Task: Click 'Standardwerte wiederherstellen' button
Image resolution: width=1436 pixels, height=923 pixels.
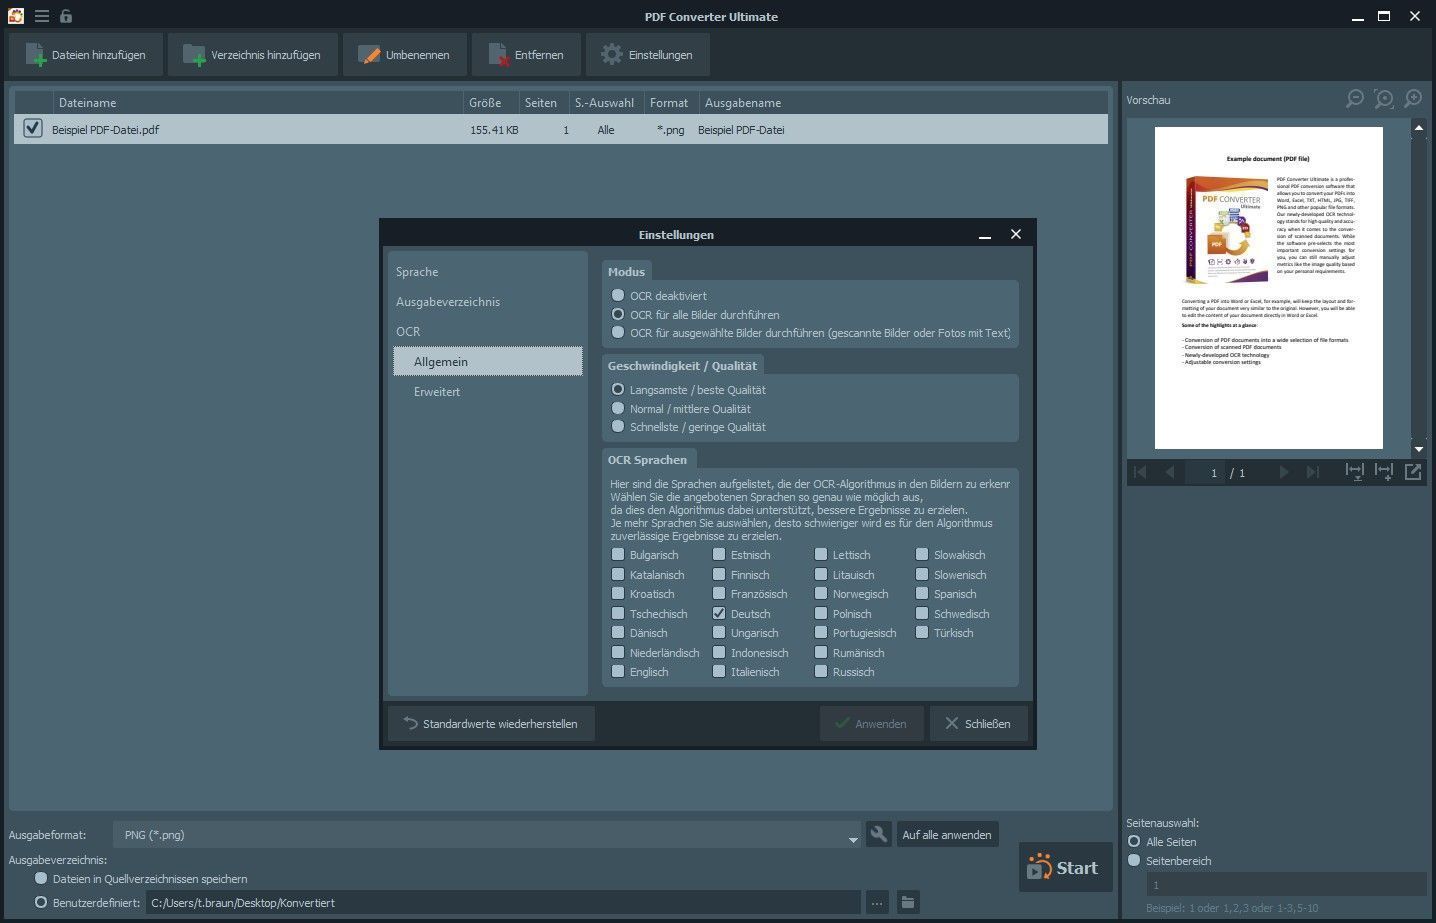Action: [491, 723]
